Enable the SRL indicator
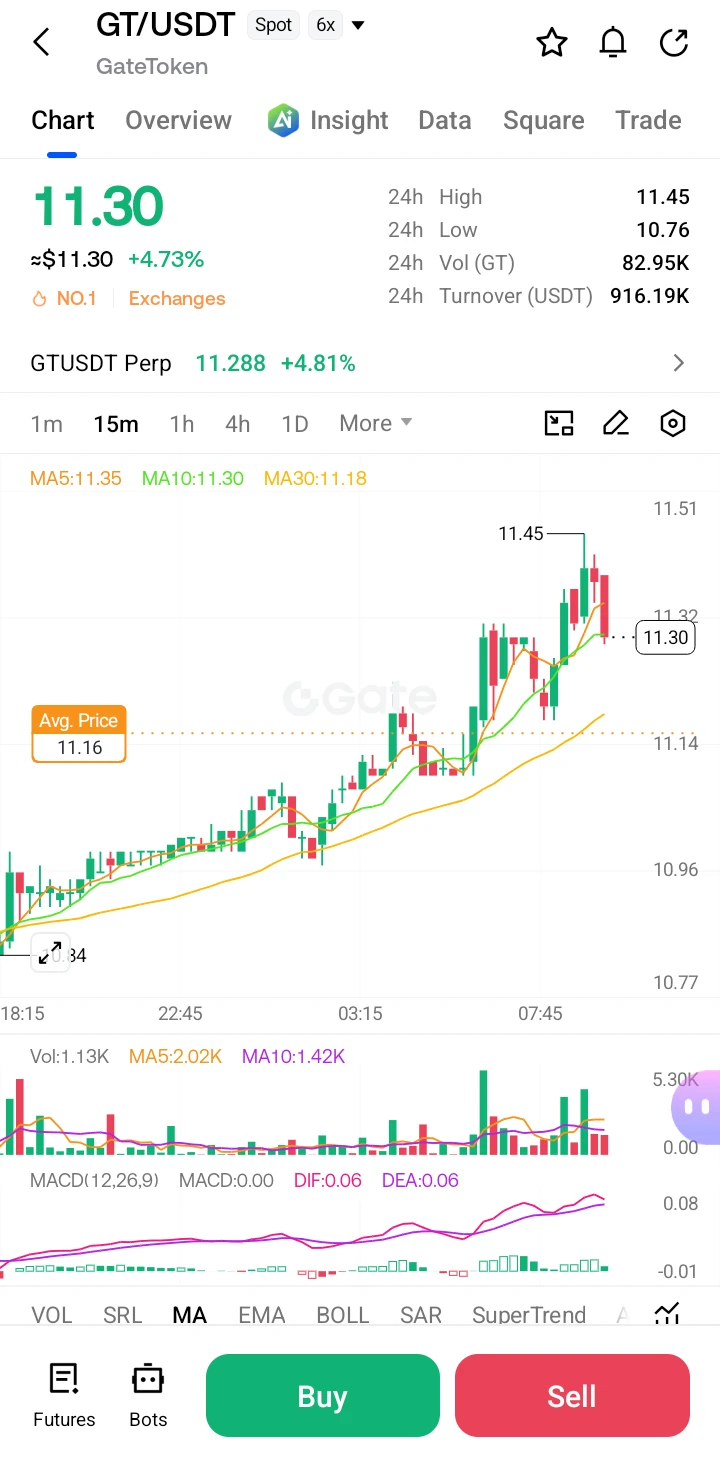The image size is (720, 1467). tap(123, 1314)
